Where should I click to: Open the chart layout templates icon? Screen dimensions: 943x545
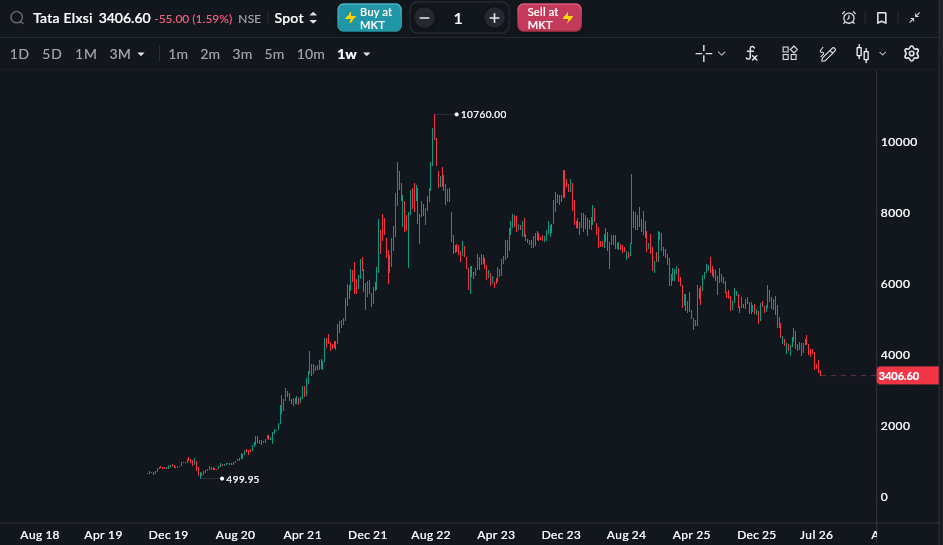[x=790, y=54]
